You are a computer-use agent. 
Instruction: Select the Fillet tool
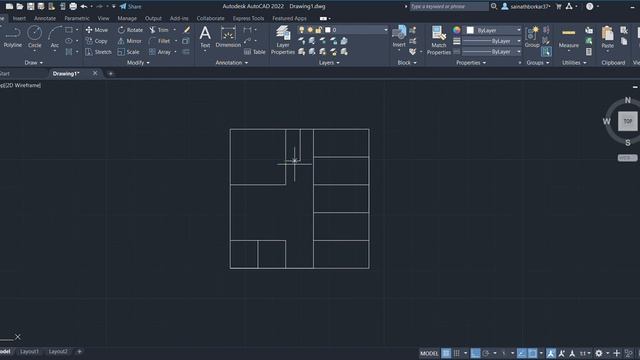(160, 41)
